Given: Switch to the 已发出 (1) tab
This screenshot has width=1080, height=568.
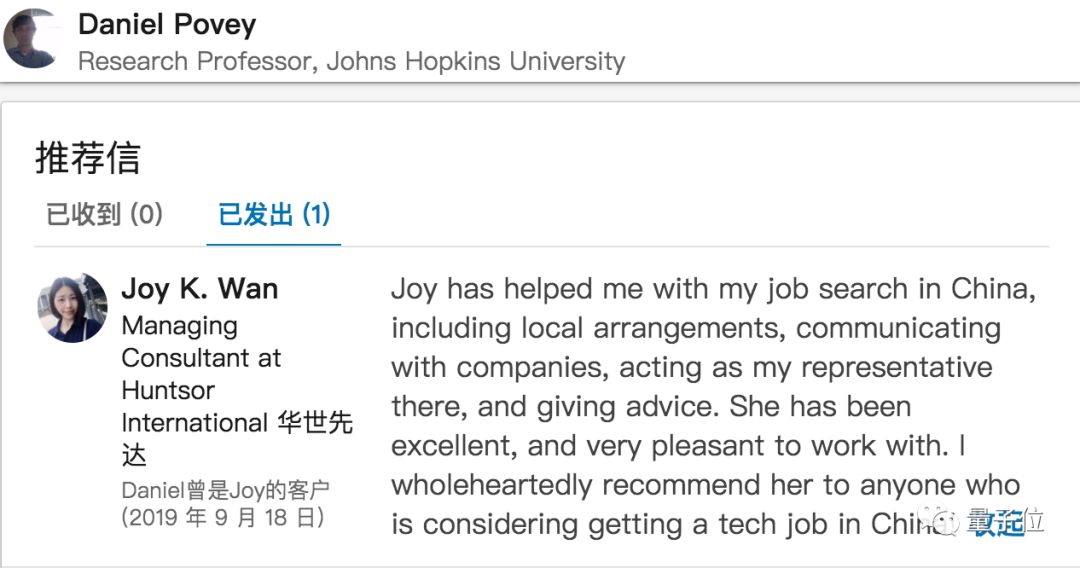Looking at the screenshot, I should coord(274,214).
